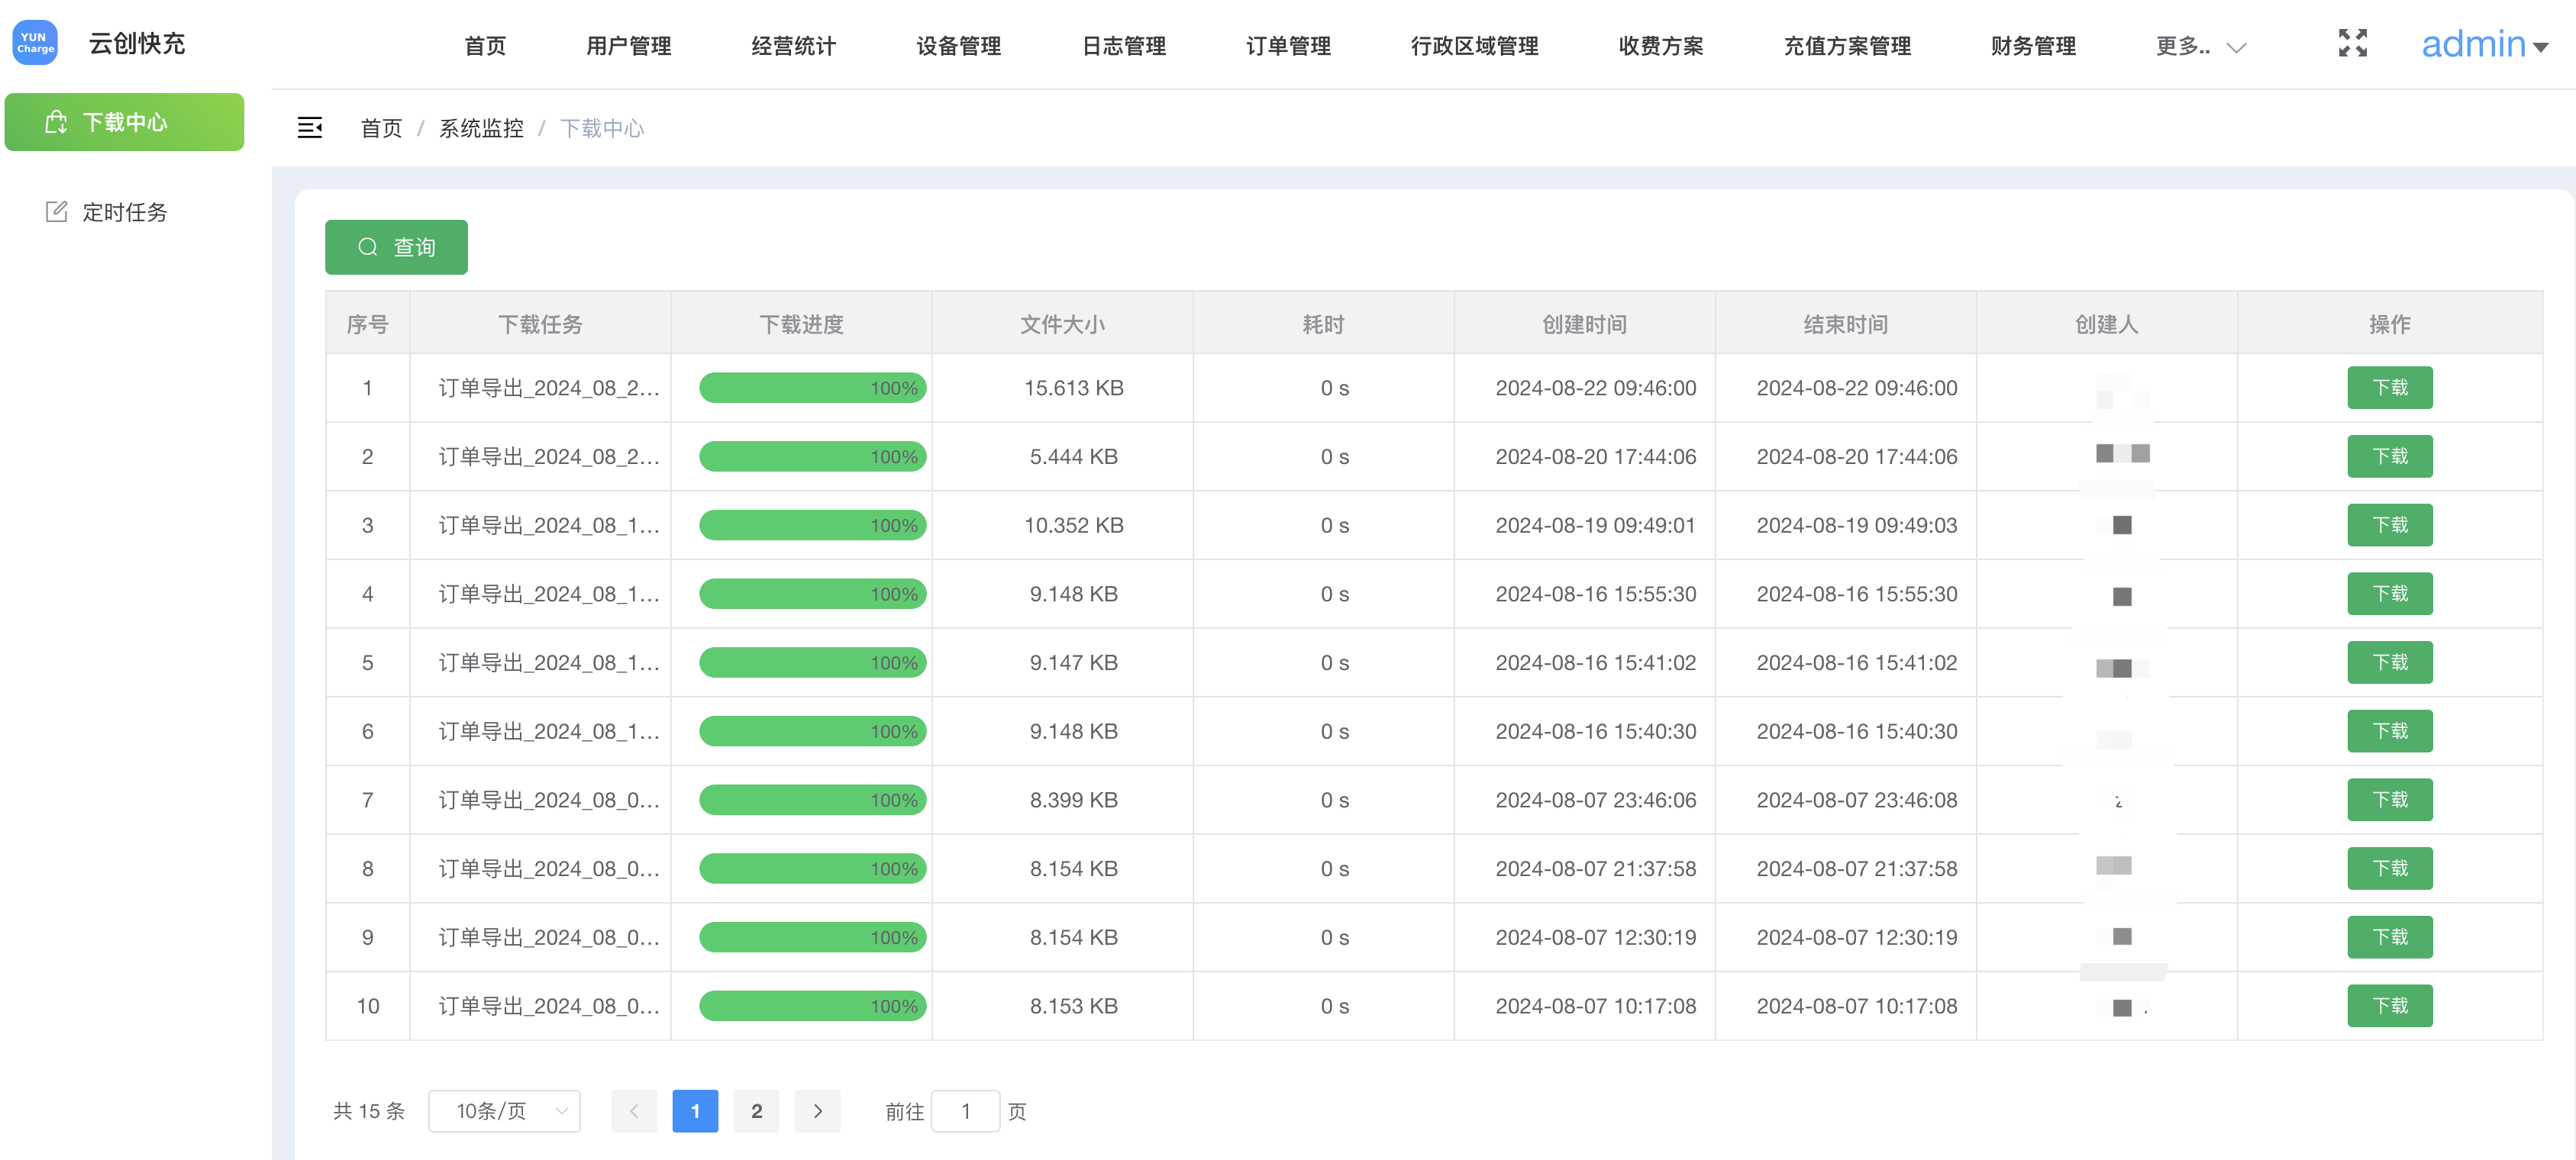Click the 文件大小 column header
The image size is (2576, 1160).
pos(1062,324)
